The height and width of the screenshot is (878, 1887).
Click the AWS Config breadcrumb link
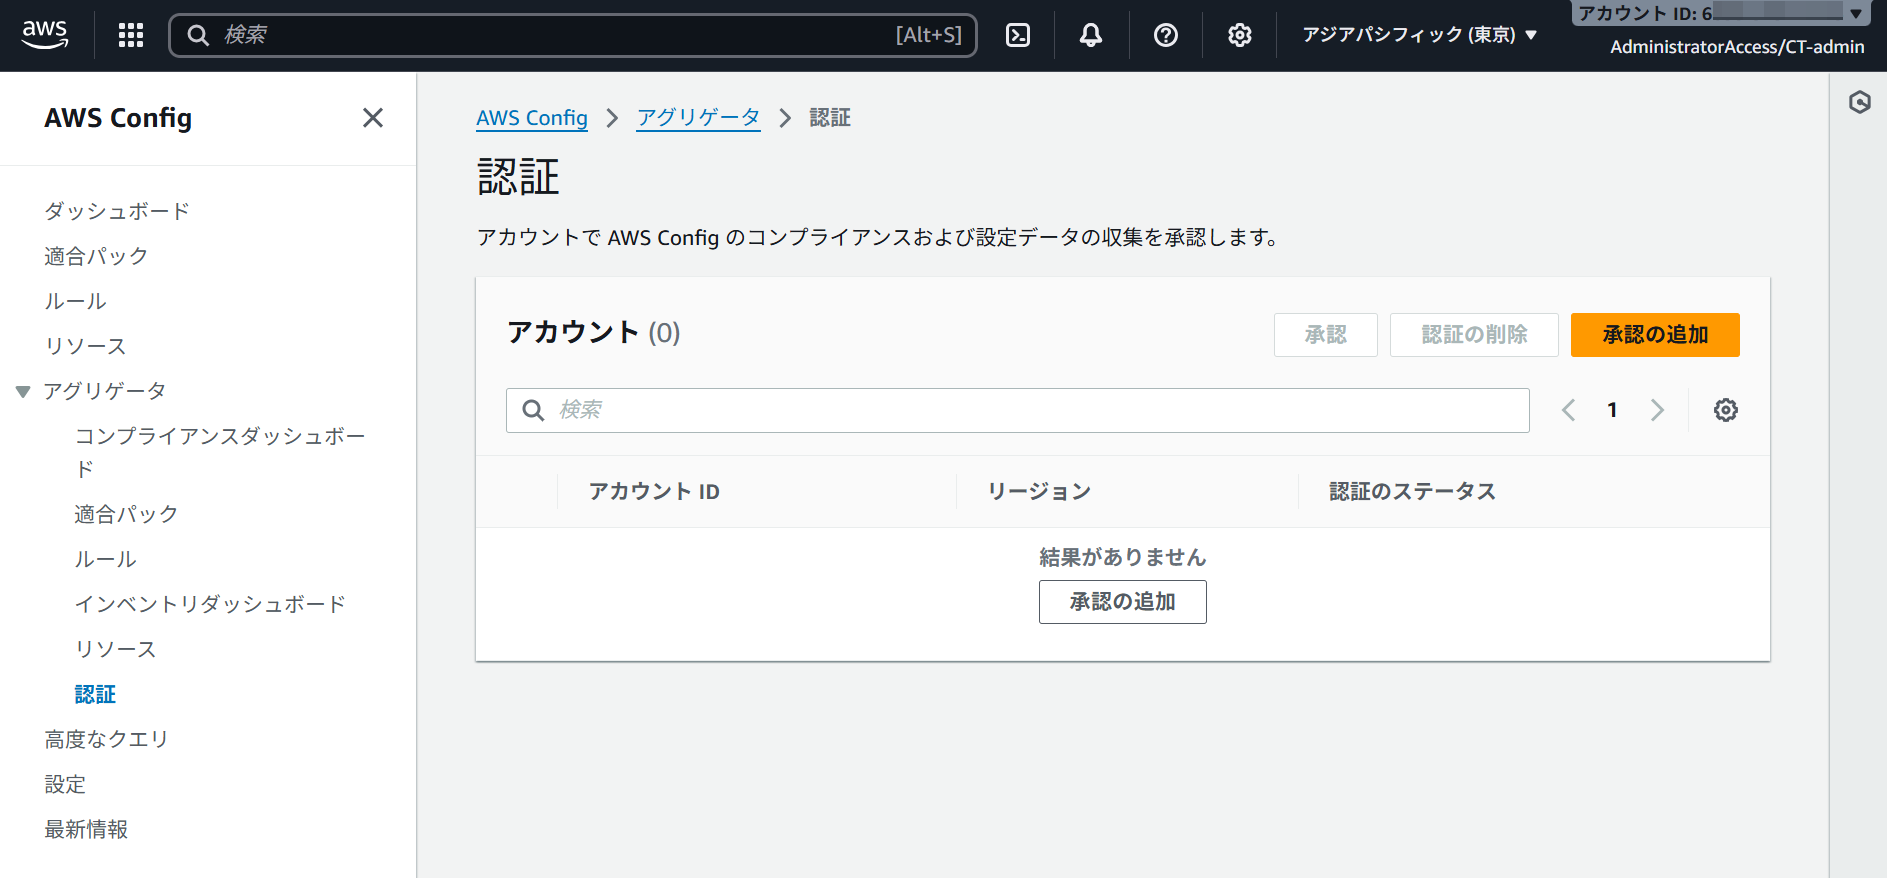(x=531, y=118)
